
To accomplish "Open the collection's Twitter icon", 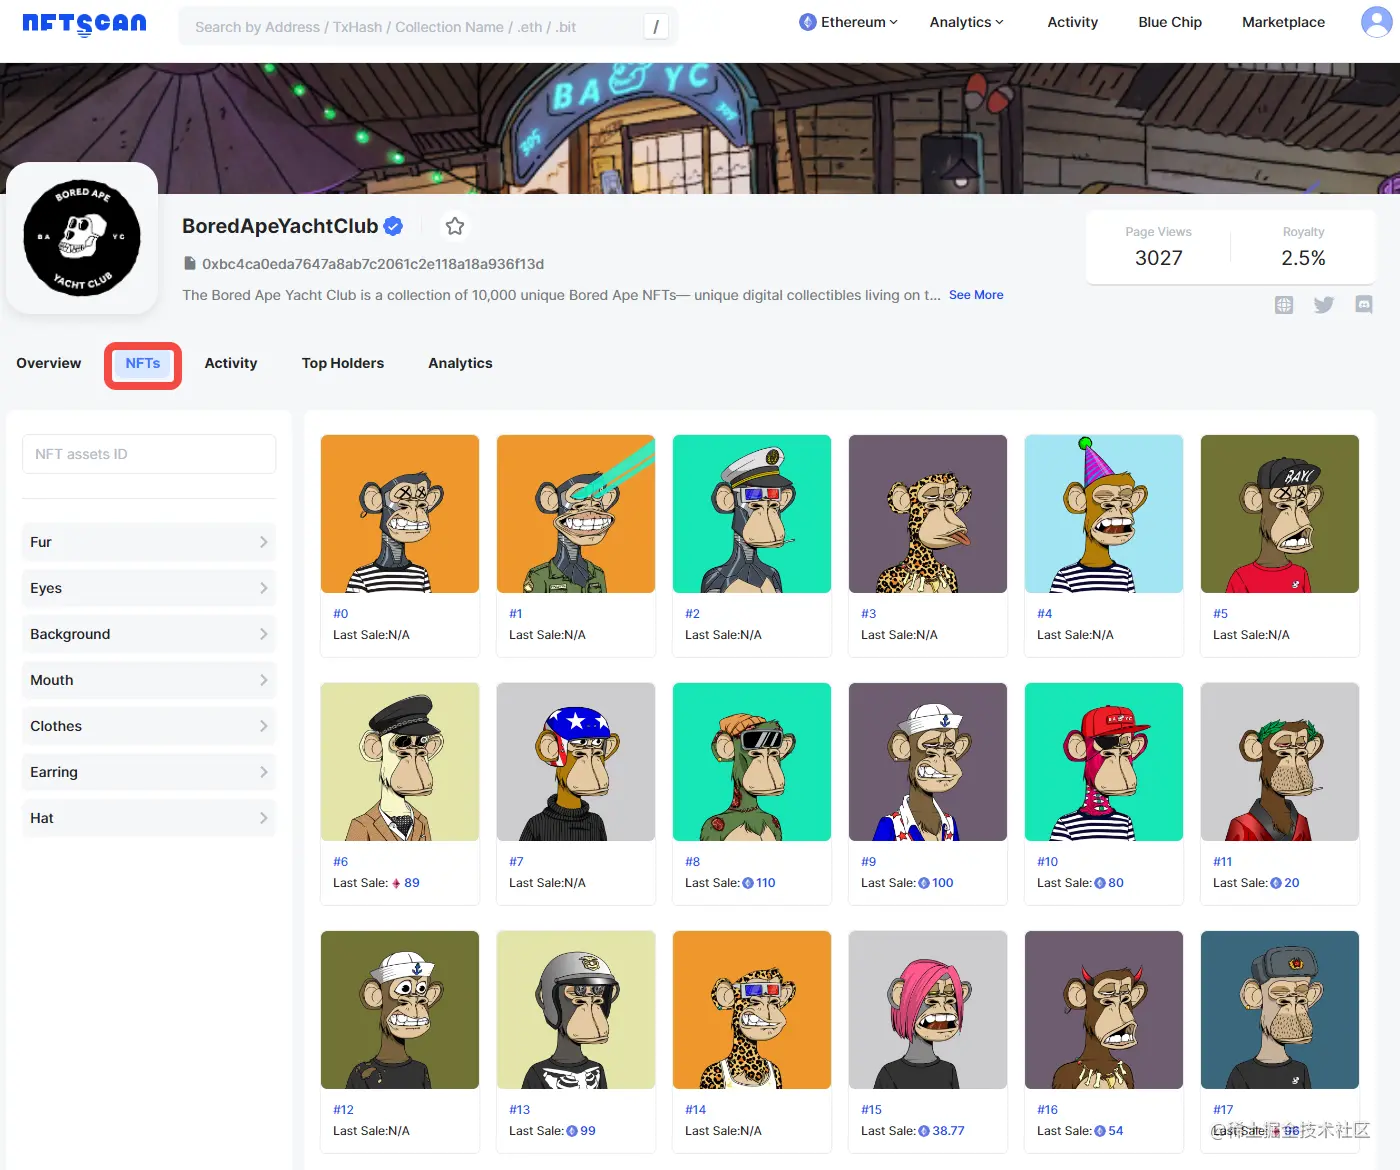I will point(1324,305).
